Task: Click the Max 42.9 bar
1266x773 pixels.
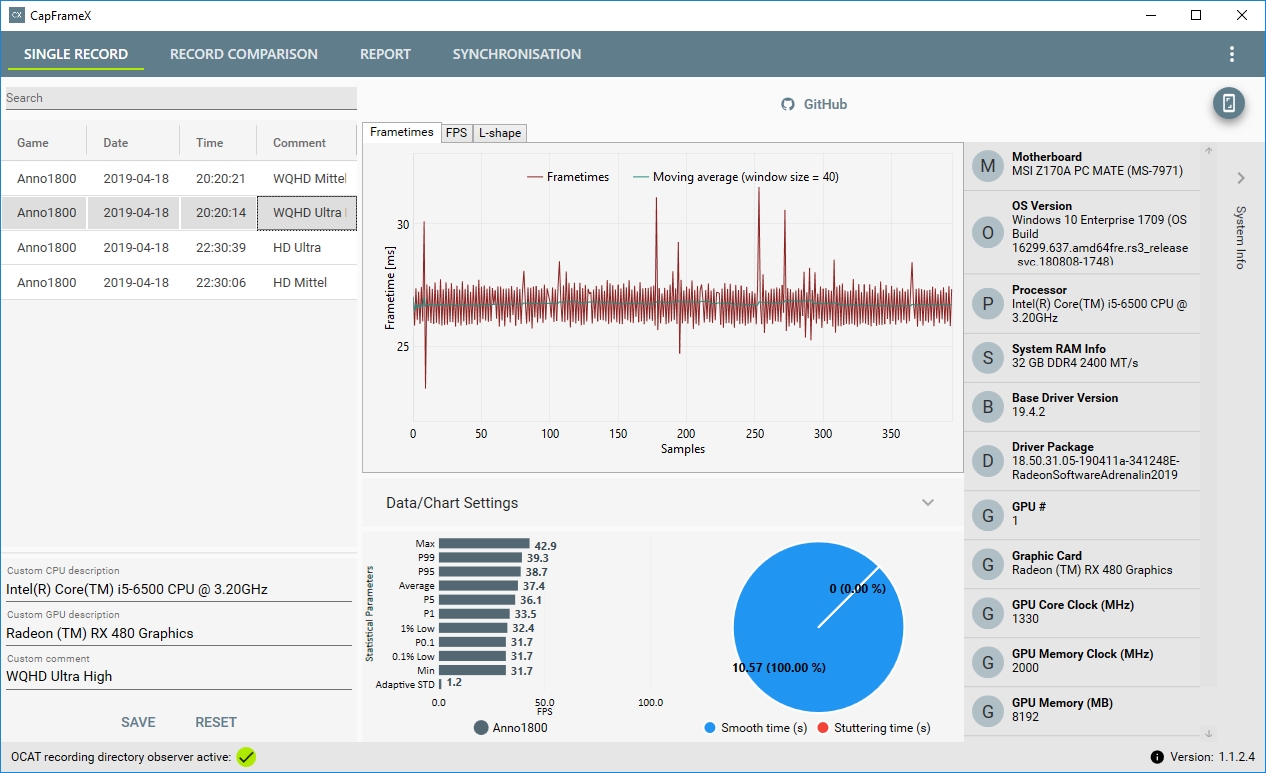Action: [x=484, y=544]
